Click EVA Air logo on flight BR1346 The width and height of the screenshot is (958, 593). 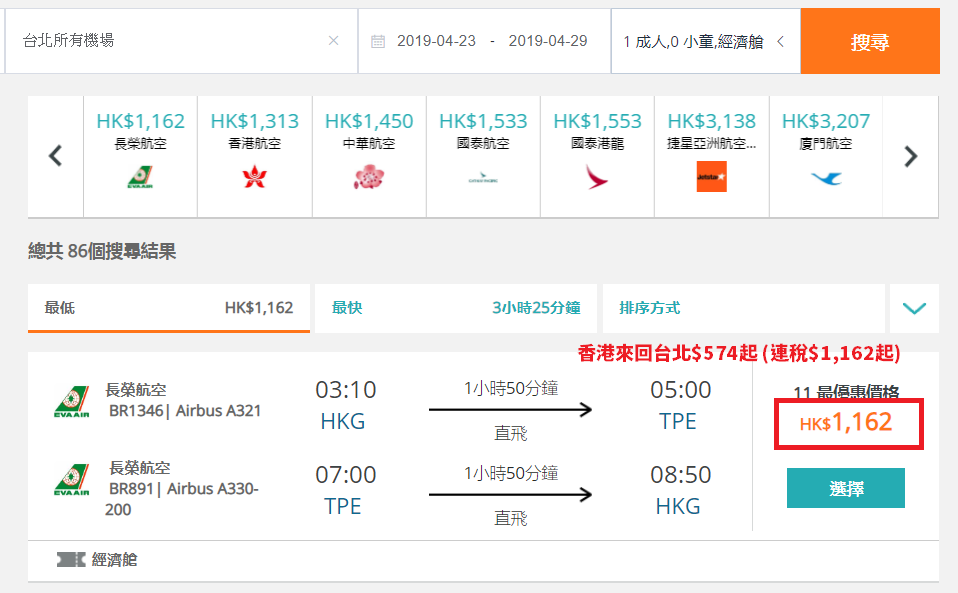[72, 402]
